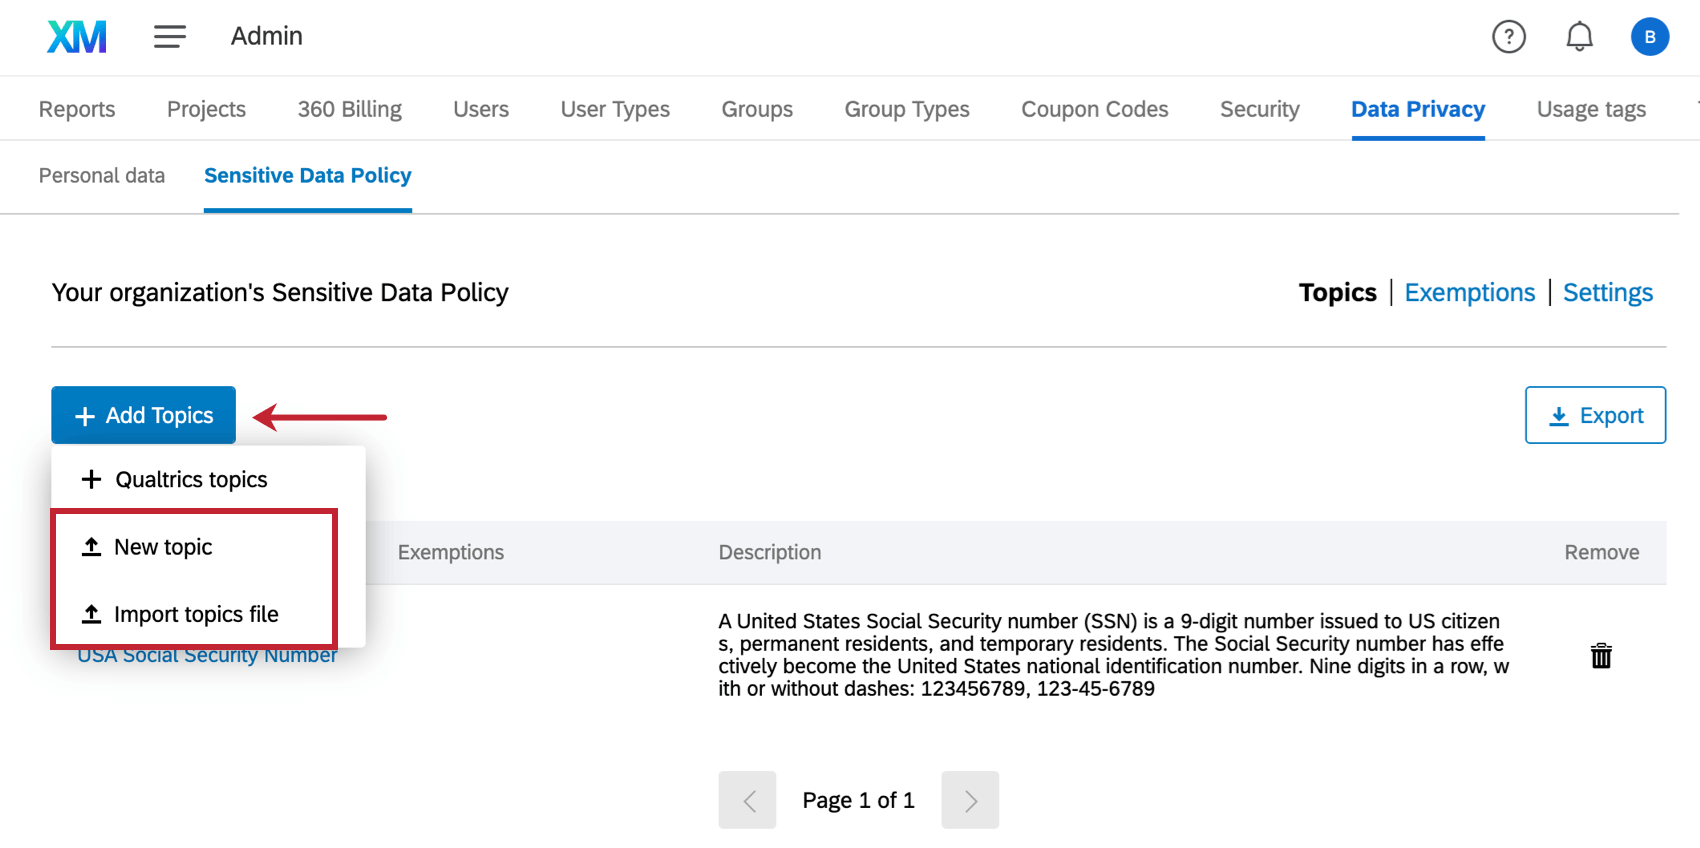Go to previous page of topics
The width and height of the screenshot is (1700, 848).
point(747,800)
